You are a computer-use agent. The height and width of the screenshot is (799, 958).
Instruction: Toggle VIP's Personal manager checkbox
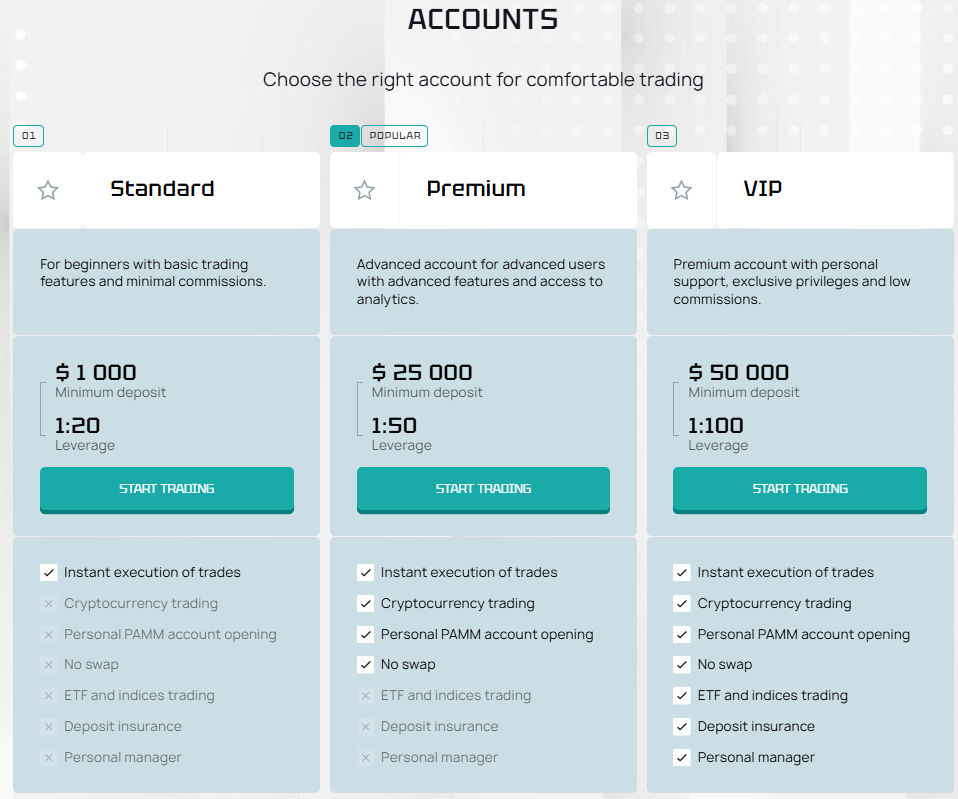(682, 758)
